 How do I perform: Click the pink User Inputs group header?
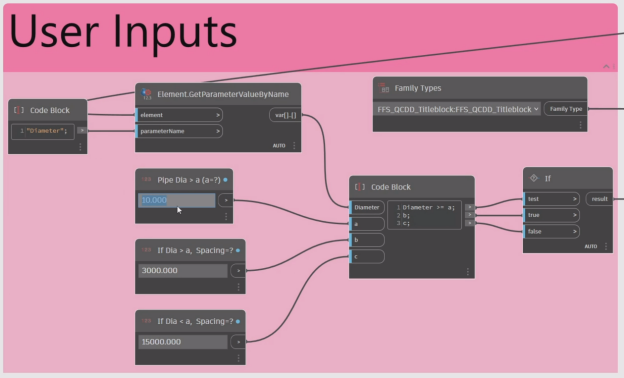tap(310, 38)
